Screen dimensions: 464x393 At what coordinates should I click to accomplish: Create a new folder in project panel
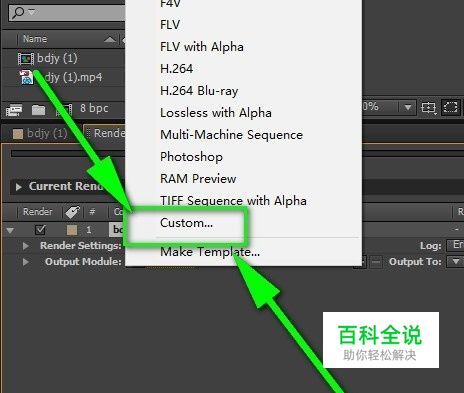(38, 110)
